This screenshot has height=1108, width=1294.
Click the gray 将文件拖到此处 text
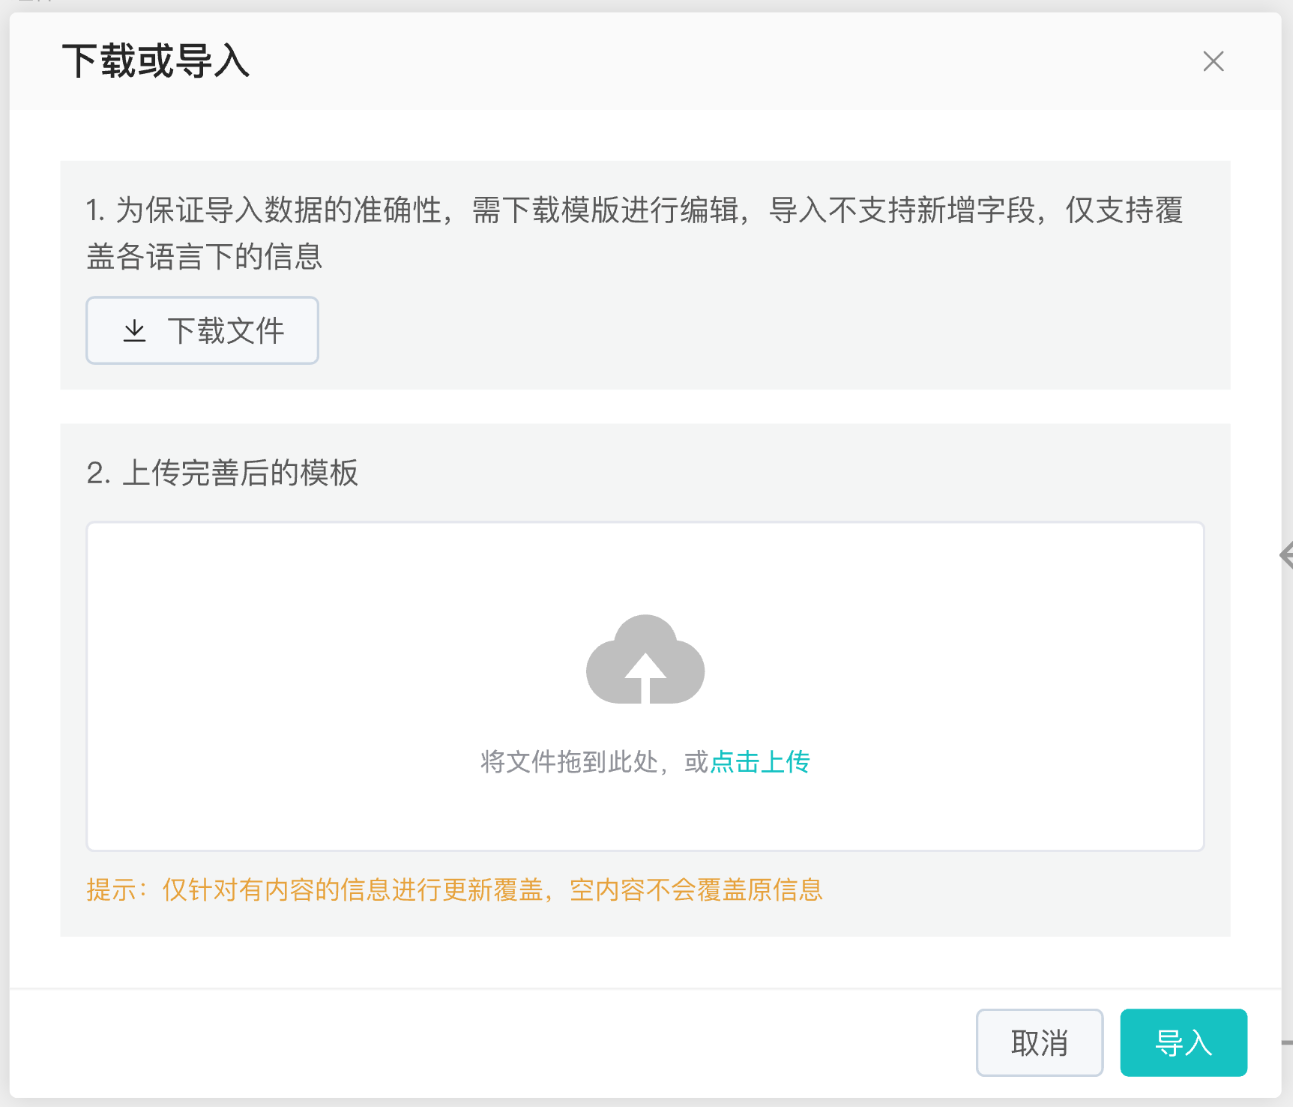(580, 762)
